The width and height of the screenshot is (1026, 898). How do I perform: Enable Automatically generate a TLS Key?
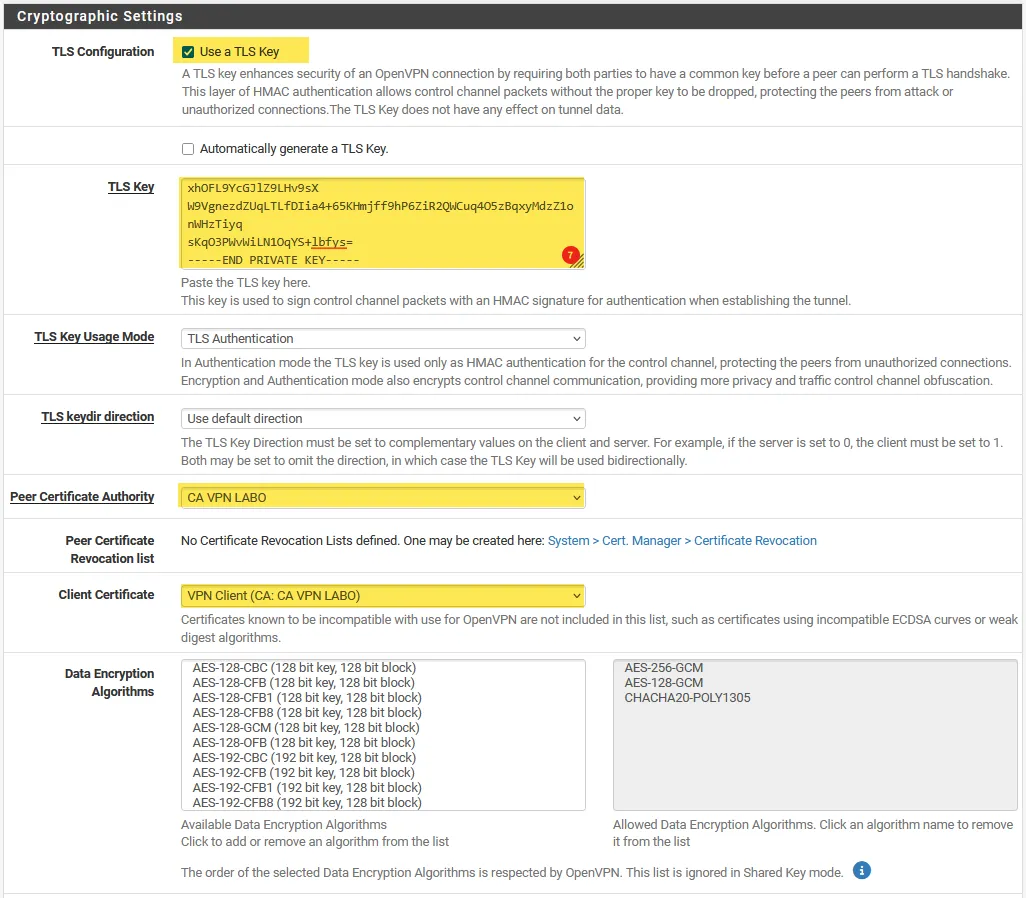[188, 149]
